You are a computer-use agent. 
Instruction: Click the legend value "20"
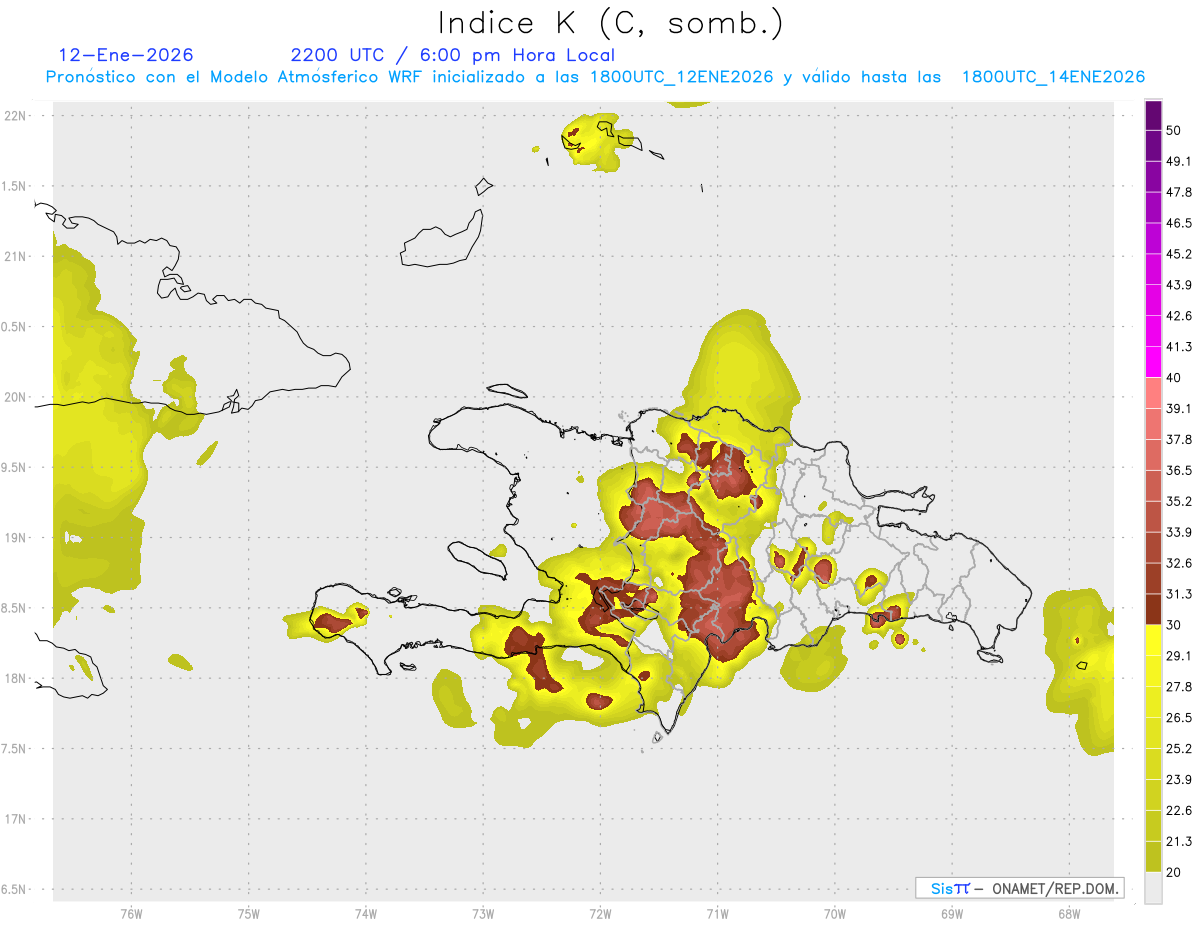coord(1175,872)
